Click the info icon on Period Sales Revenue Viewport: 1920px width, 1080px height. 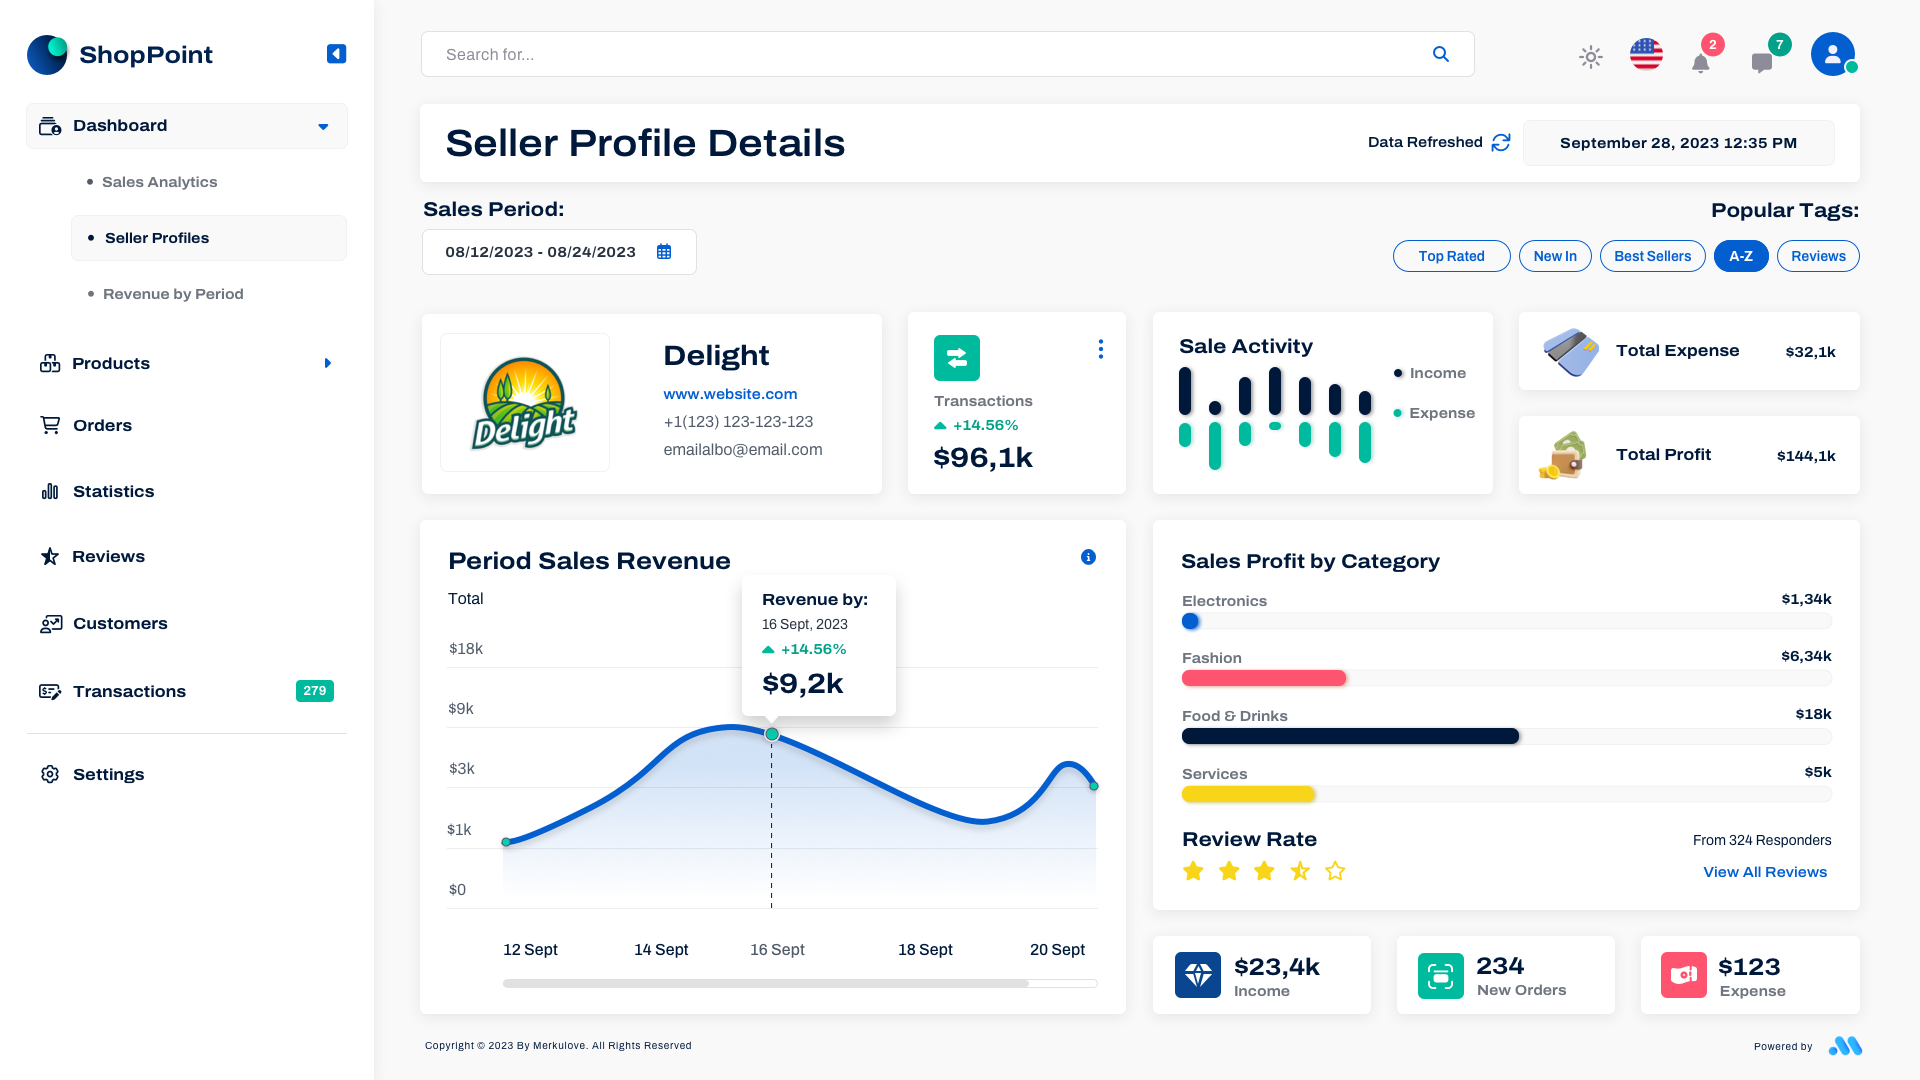click(x=1088, y=557)
